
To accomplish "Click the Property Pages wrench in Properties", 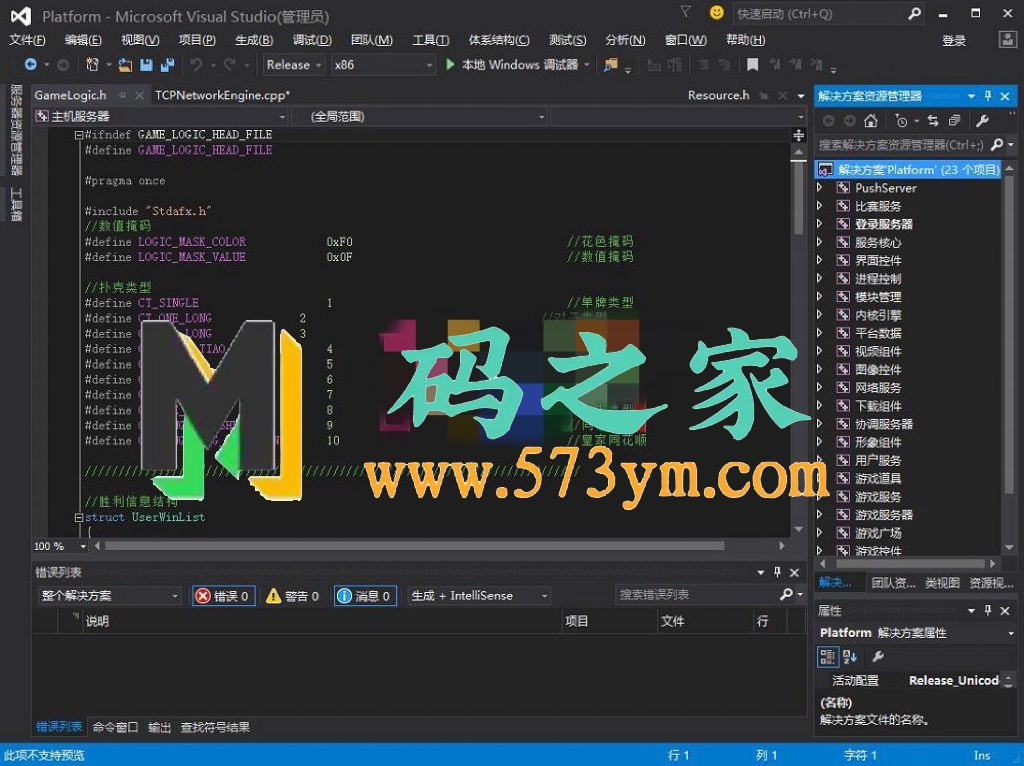I will [x=878, y=656].
